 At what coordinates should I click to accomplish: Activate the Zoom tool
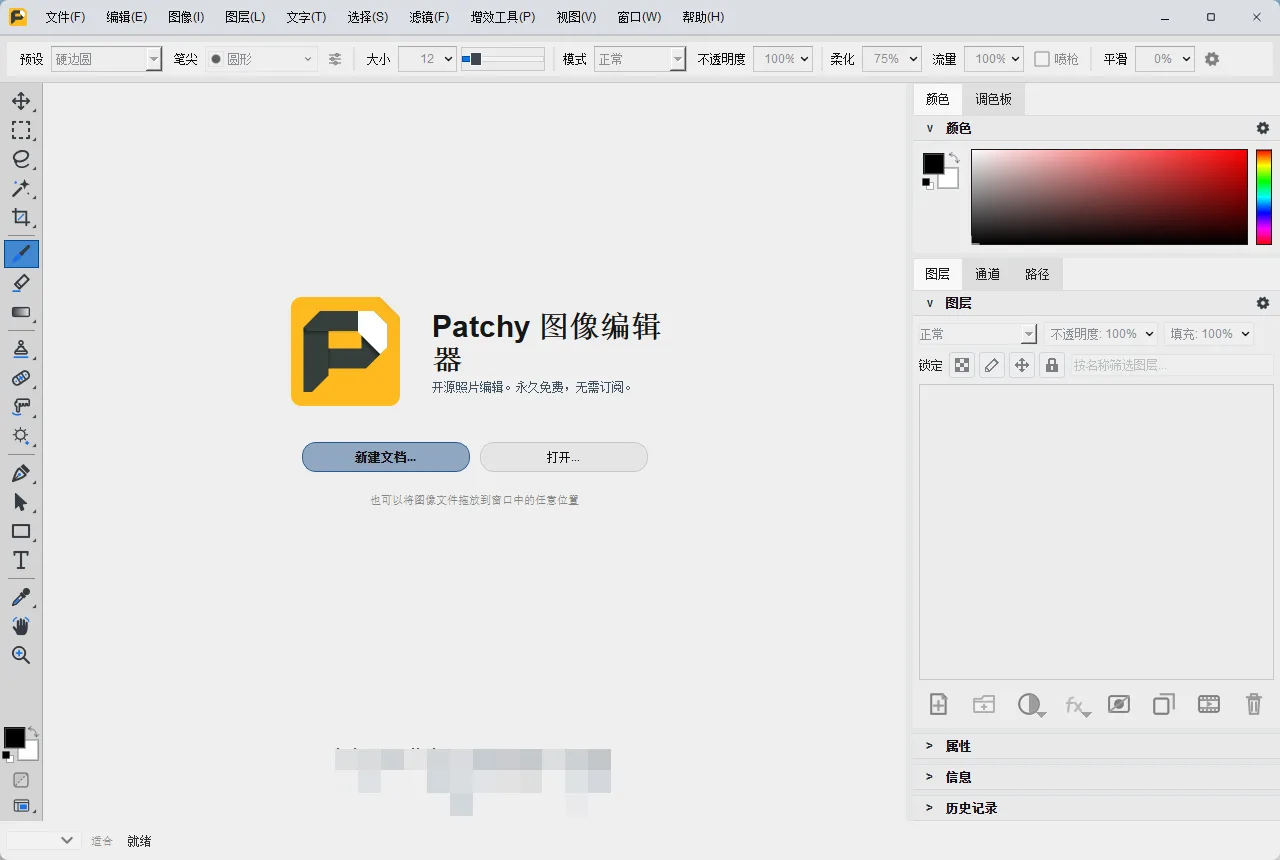[21, 655]
